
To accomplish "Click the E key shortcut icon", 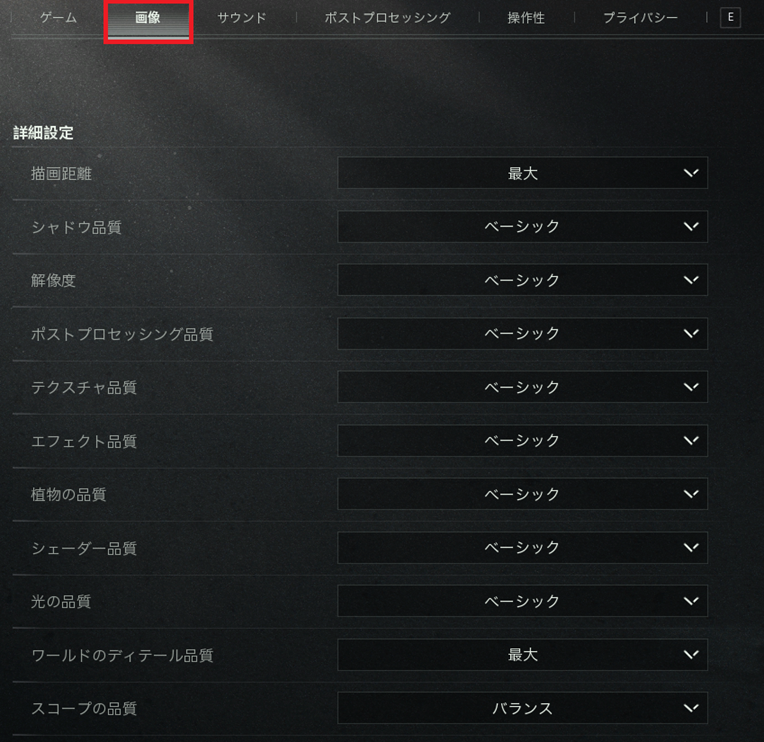I will (x=730, y=18).
